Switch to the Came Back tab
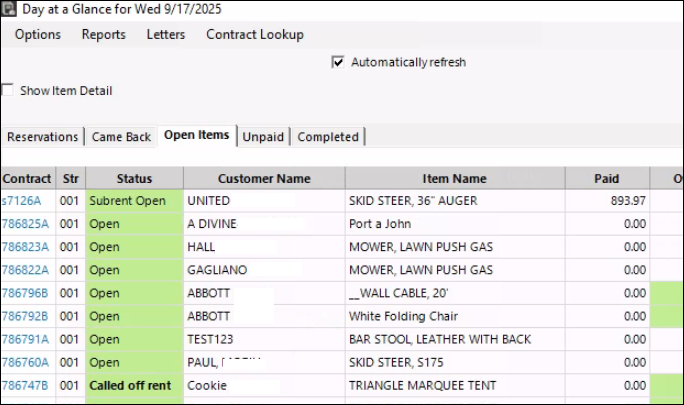The image size is (684, 405). pyautogui.click(x=122, y=137)
